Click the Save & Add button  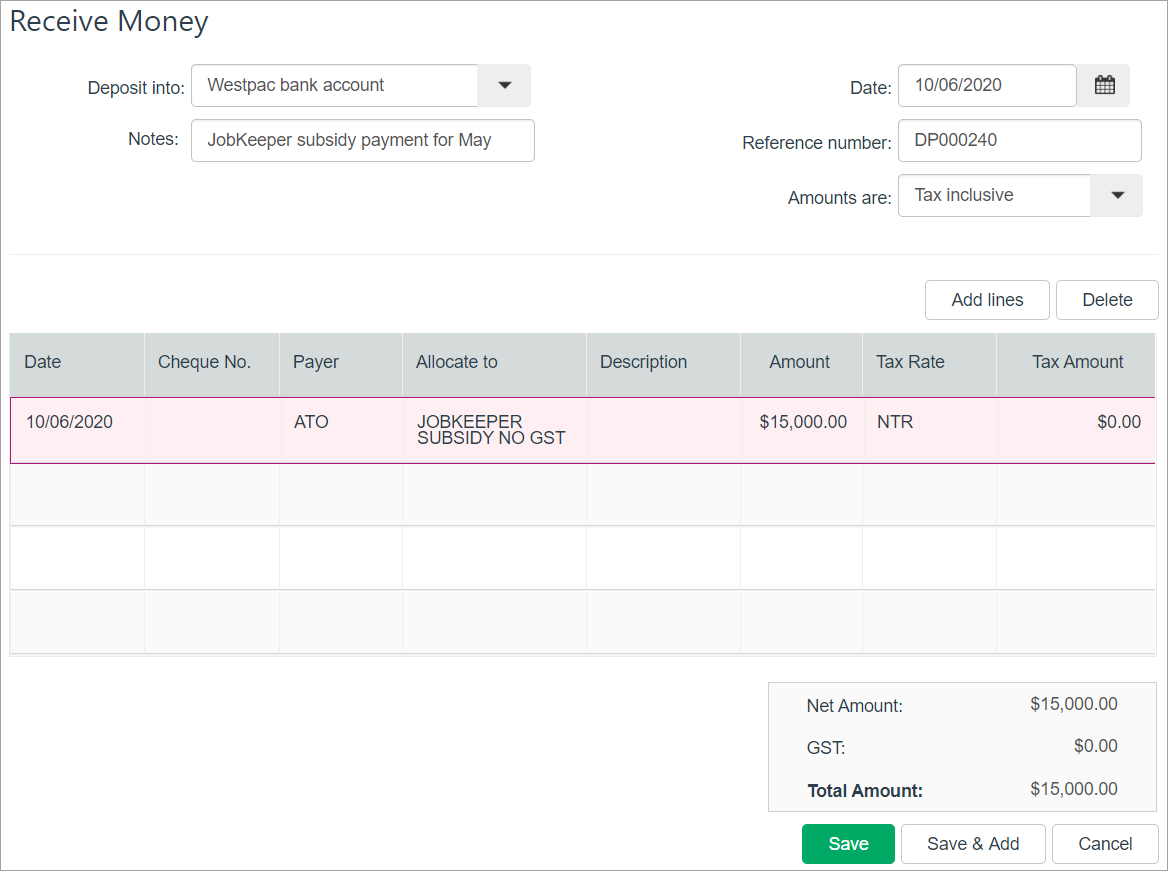tap(973, 844)
